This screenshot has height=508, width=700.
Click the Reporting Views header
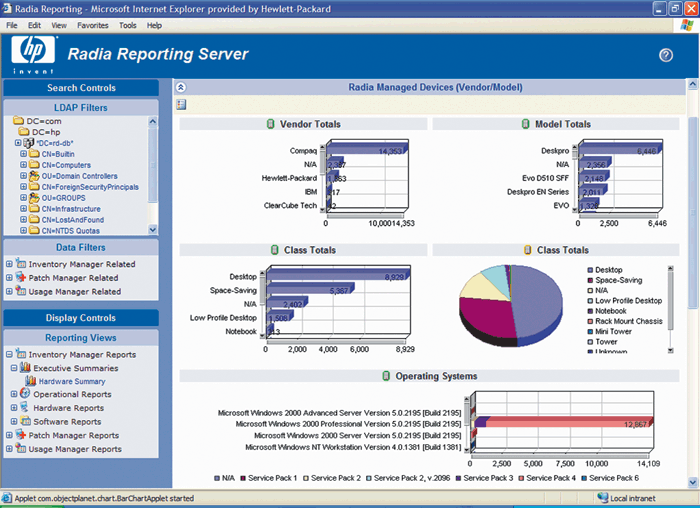click(81, 337)
